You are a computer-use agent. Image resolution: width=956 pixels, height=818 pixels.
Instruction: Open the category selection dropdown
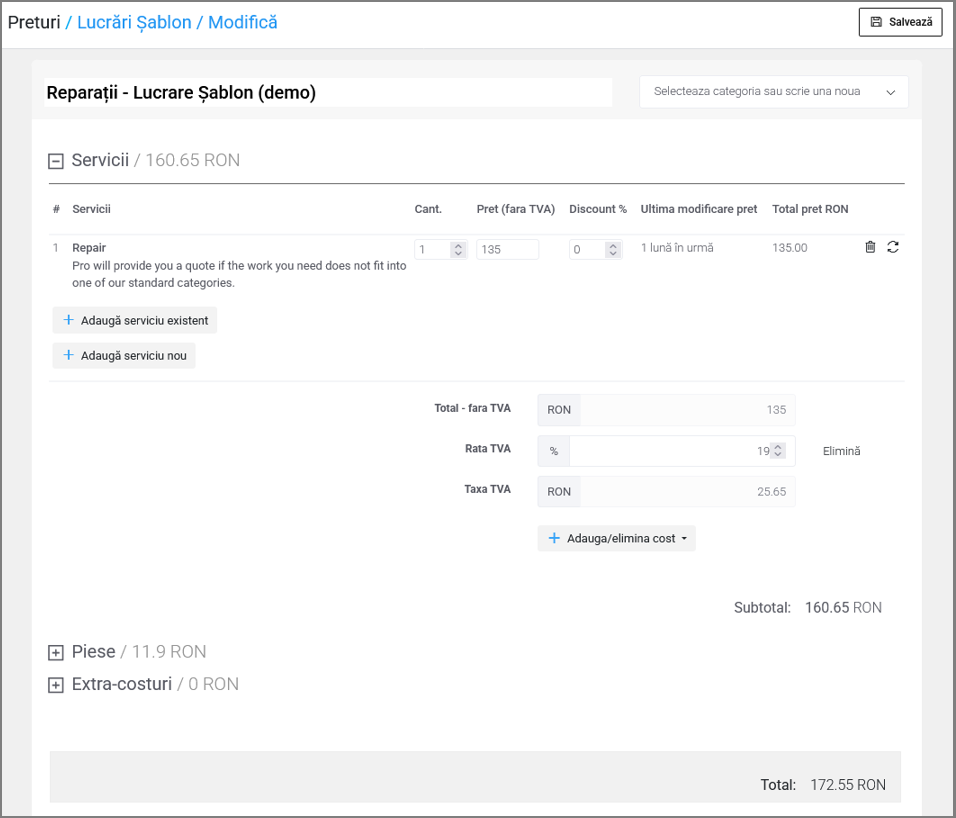[773, 91]
